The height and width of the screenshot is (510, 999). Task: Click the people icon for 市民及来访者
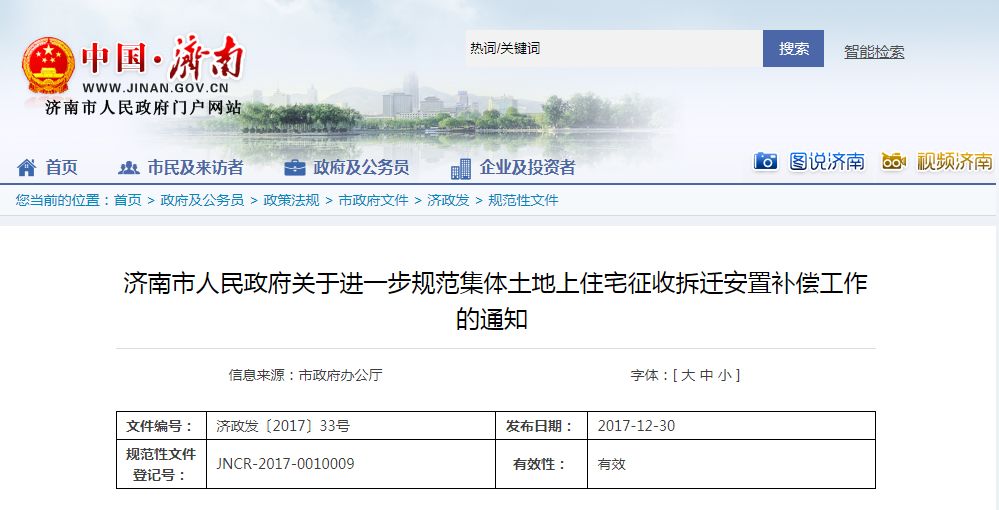coord(128,168)
